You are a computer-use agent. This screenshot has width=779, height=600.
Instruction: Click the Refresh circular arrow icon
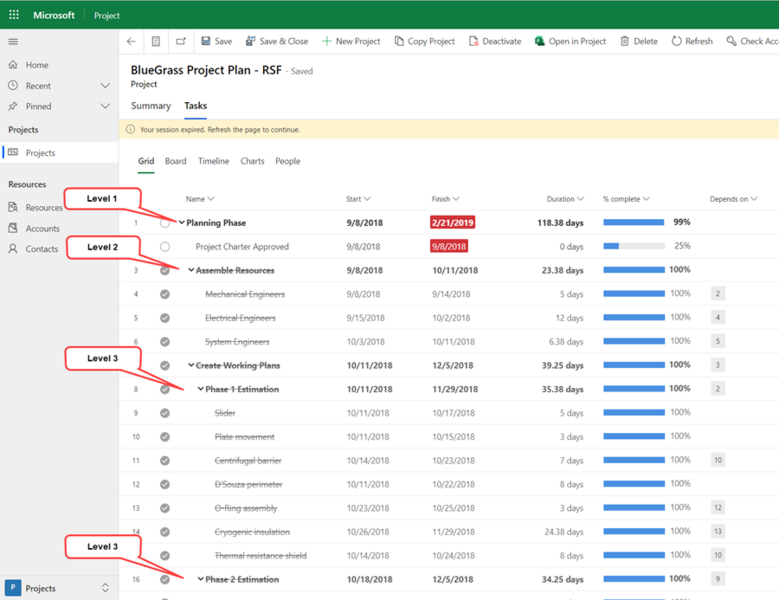pos(676,41)
